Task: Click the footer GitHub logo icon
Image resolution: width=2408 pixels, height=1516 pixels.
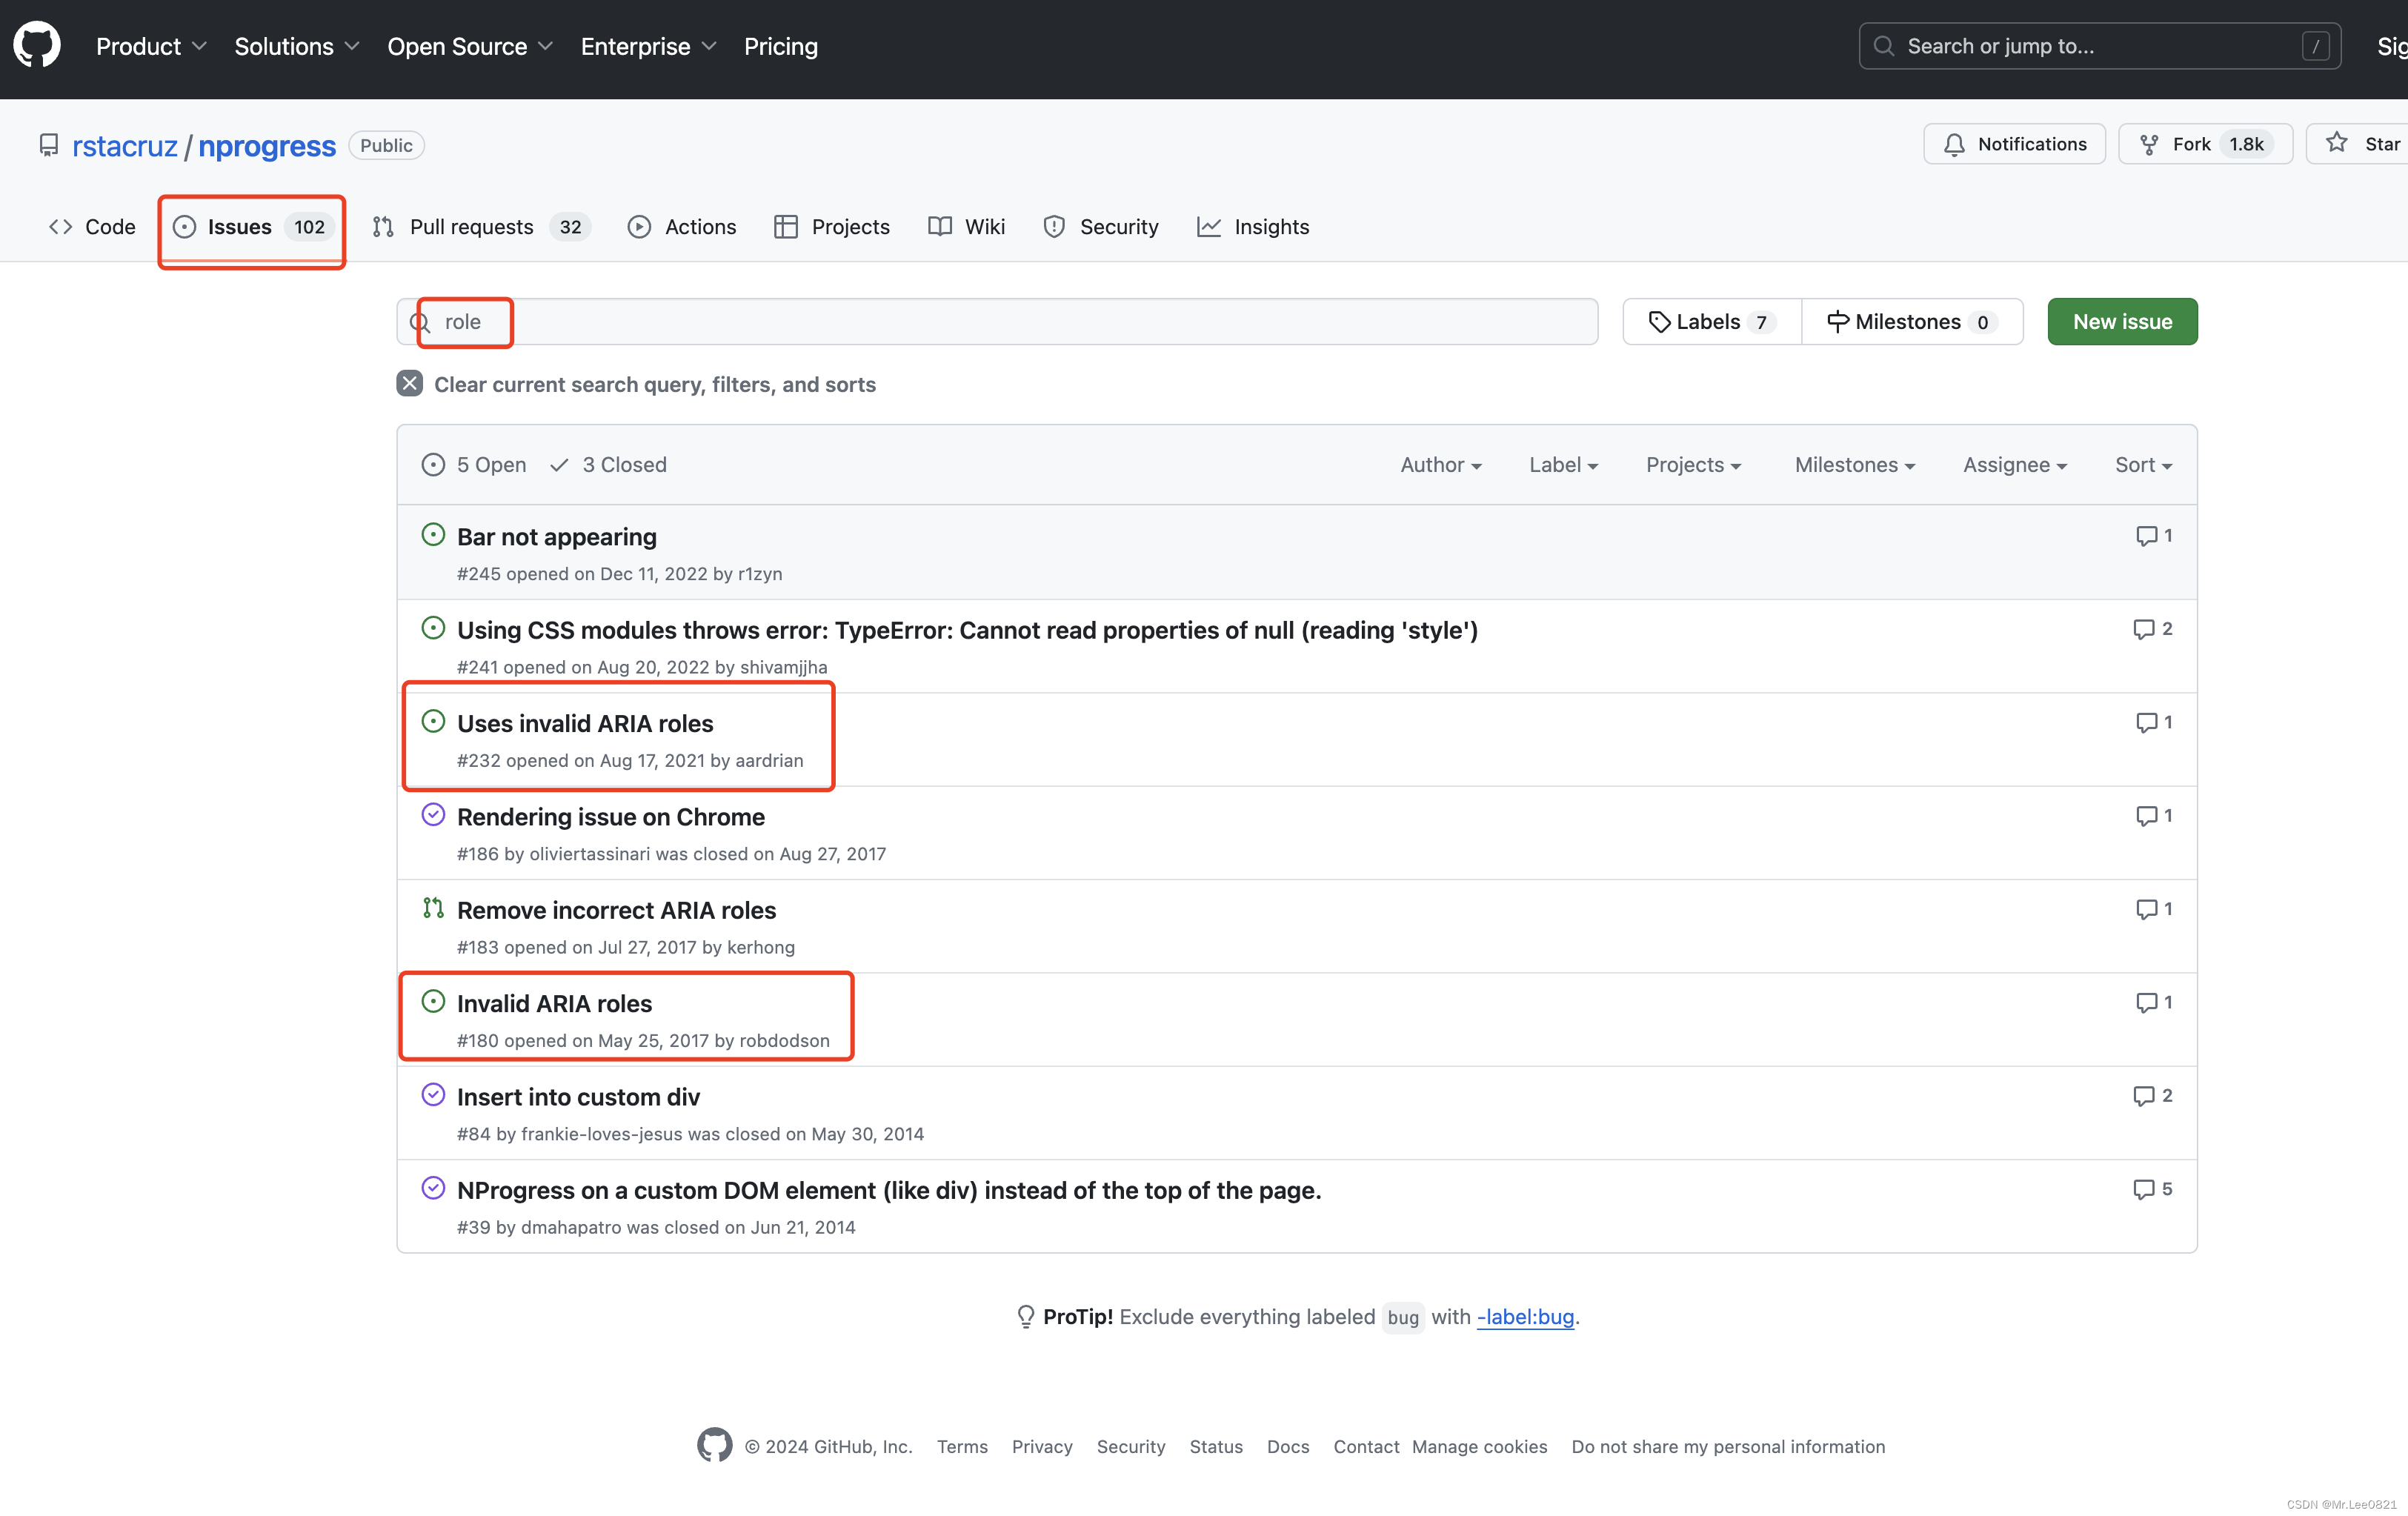Action: tap(714, 1445)
